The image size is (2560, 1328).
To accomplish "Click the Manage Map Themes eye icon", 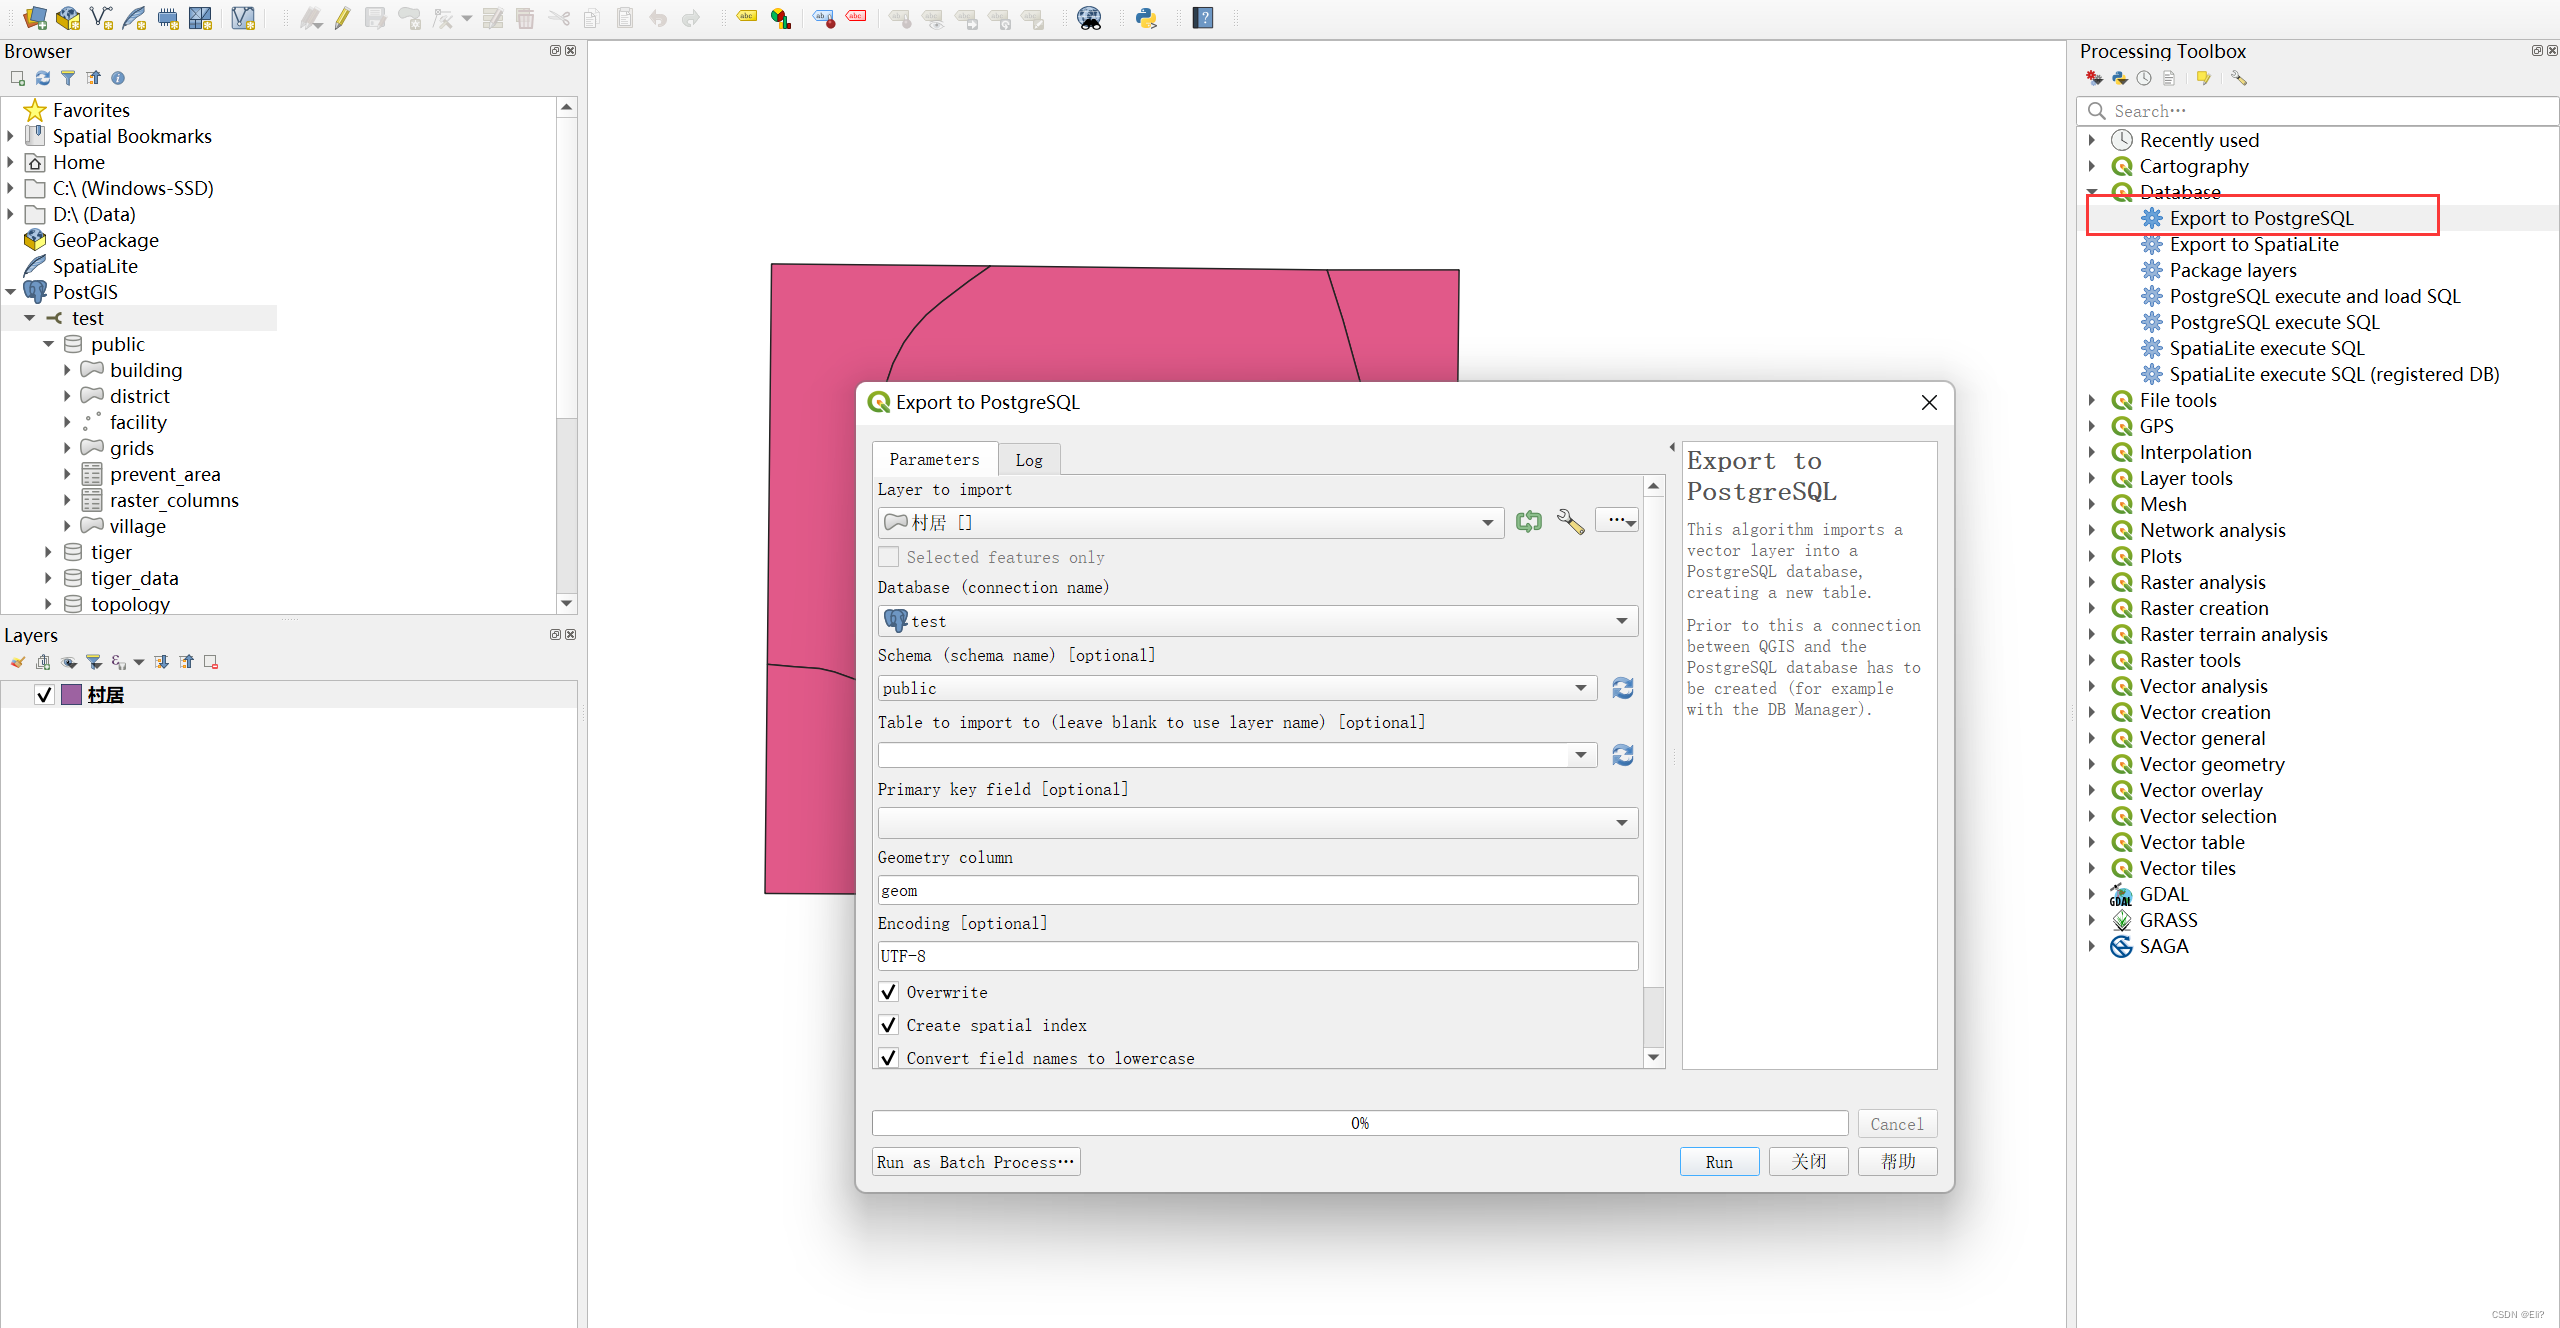I will pyautogui.click(x=69, y=662).
